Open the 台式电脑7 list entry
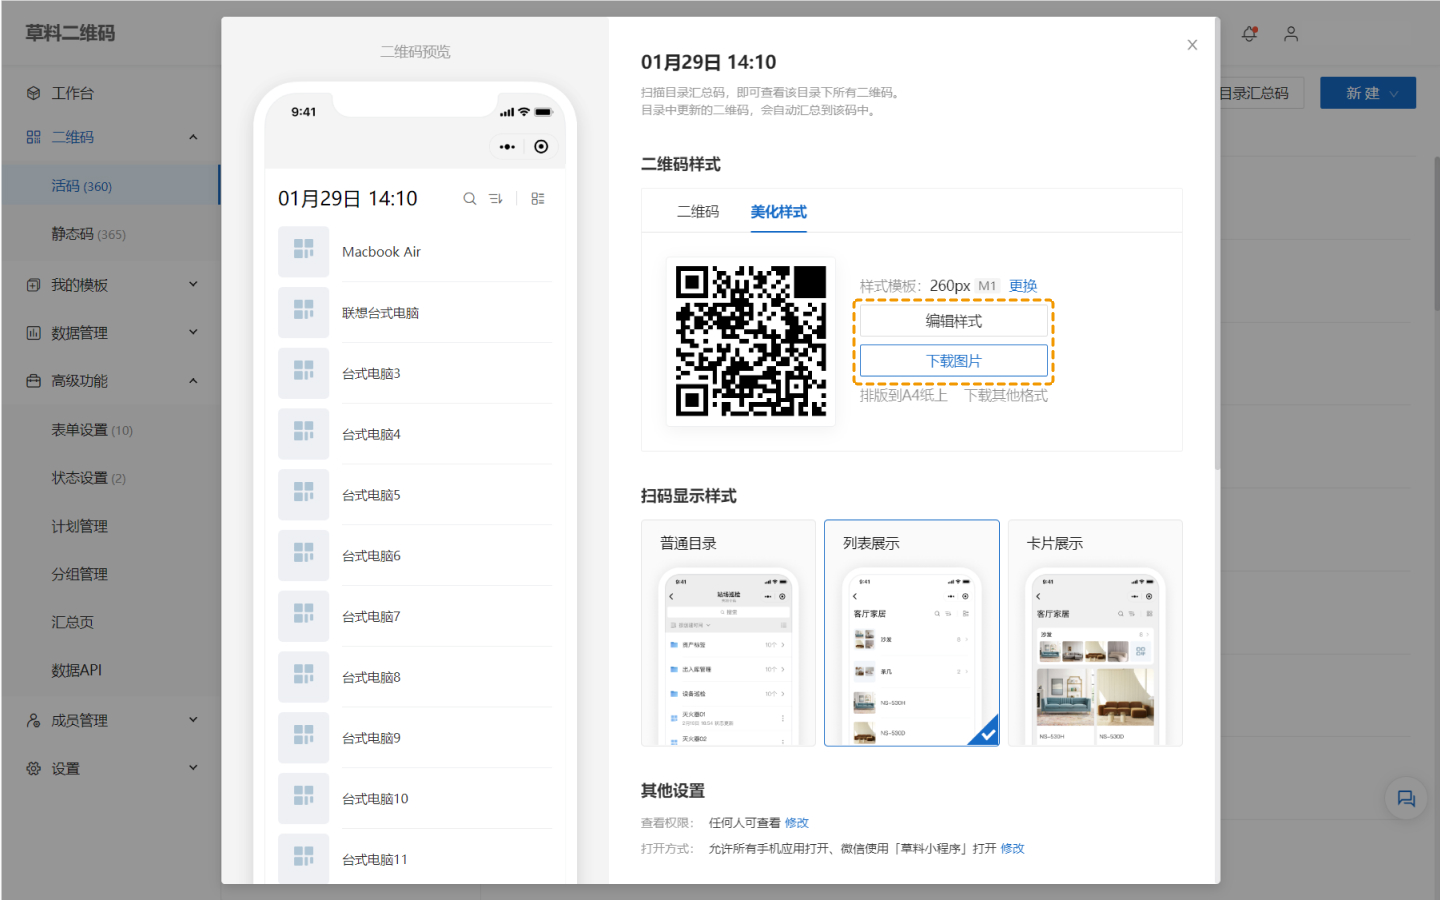Image resolution: width=1440 pixels, height=900 pixels. coord(415,617)
